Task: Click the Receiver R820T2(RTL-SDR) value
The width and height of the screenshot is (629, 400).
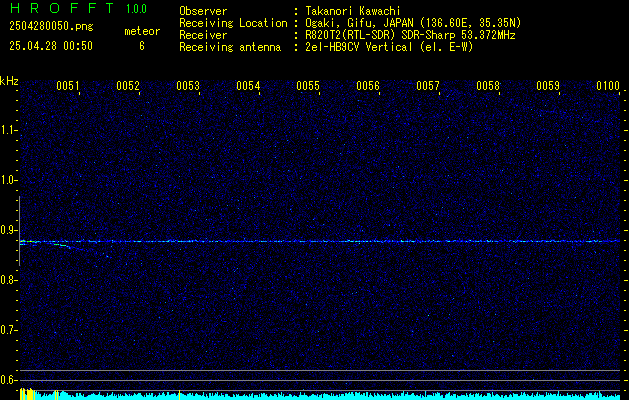Action: click(x=410, y=35)
